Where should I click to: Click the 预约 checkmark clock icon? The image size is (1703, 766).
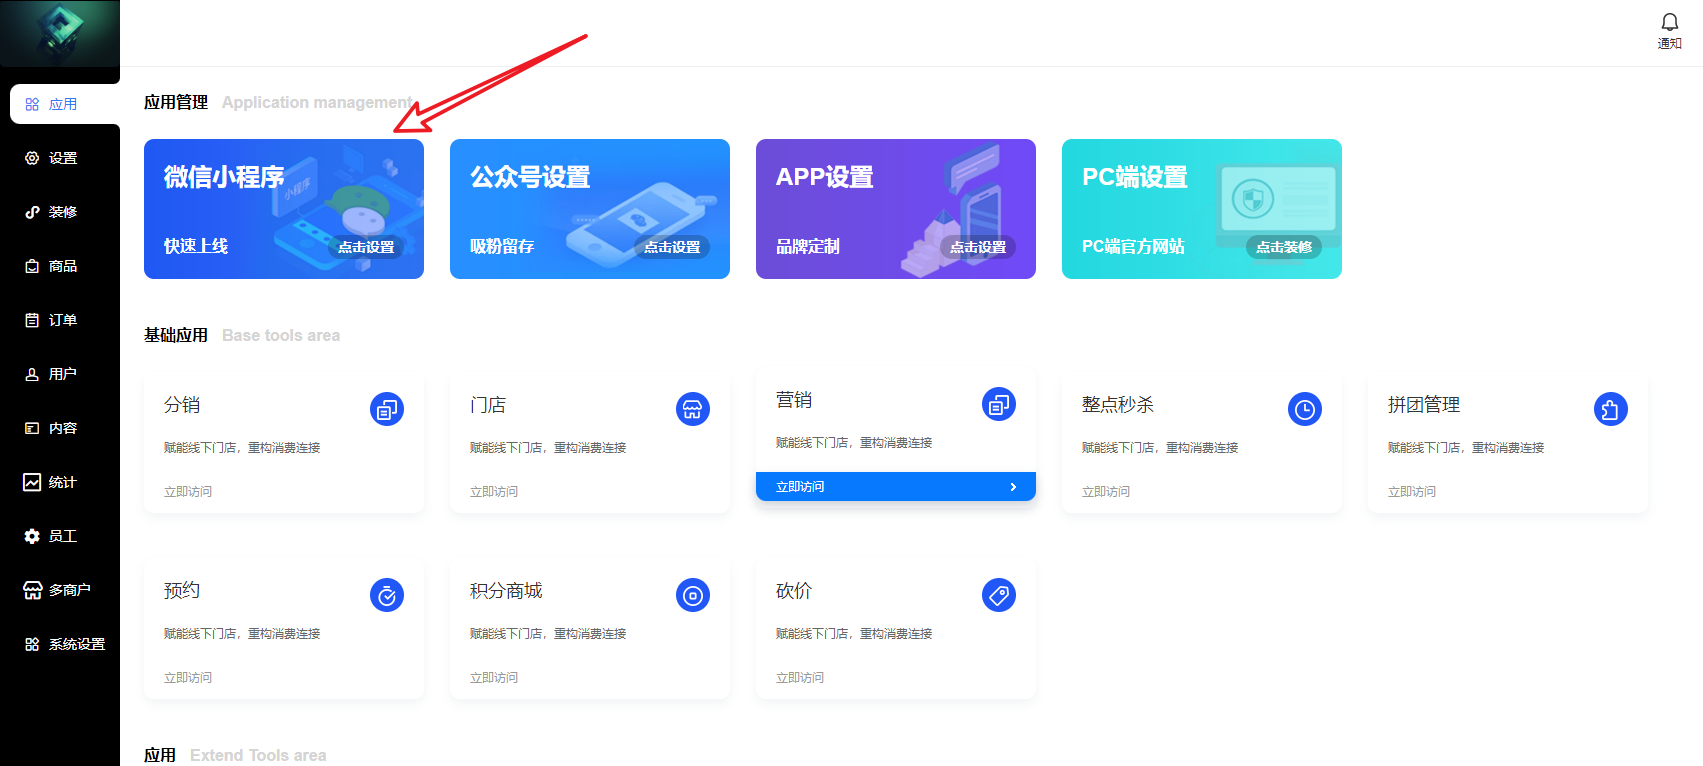tap(387, 595)
